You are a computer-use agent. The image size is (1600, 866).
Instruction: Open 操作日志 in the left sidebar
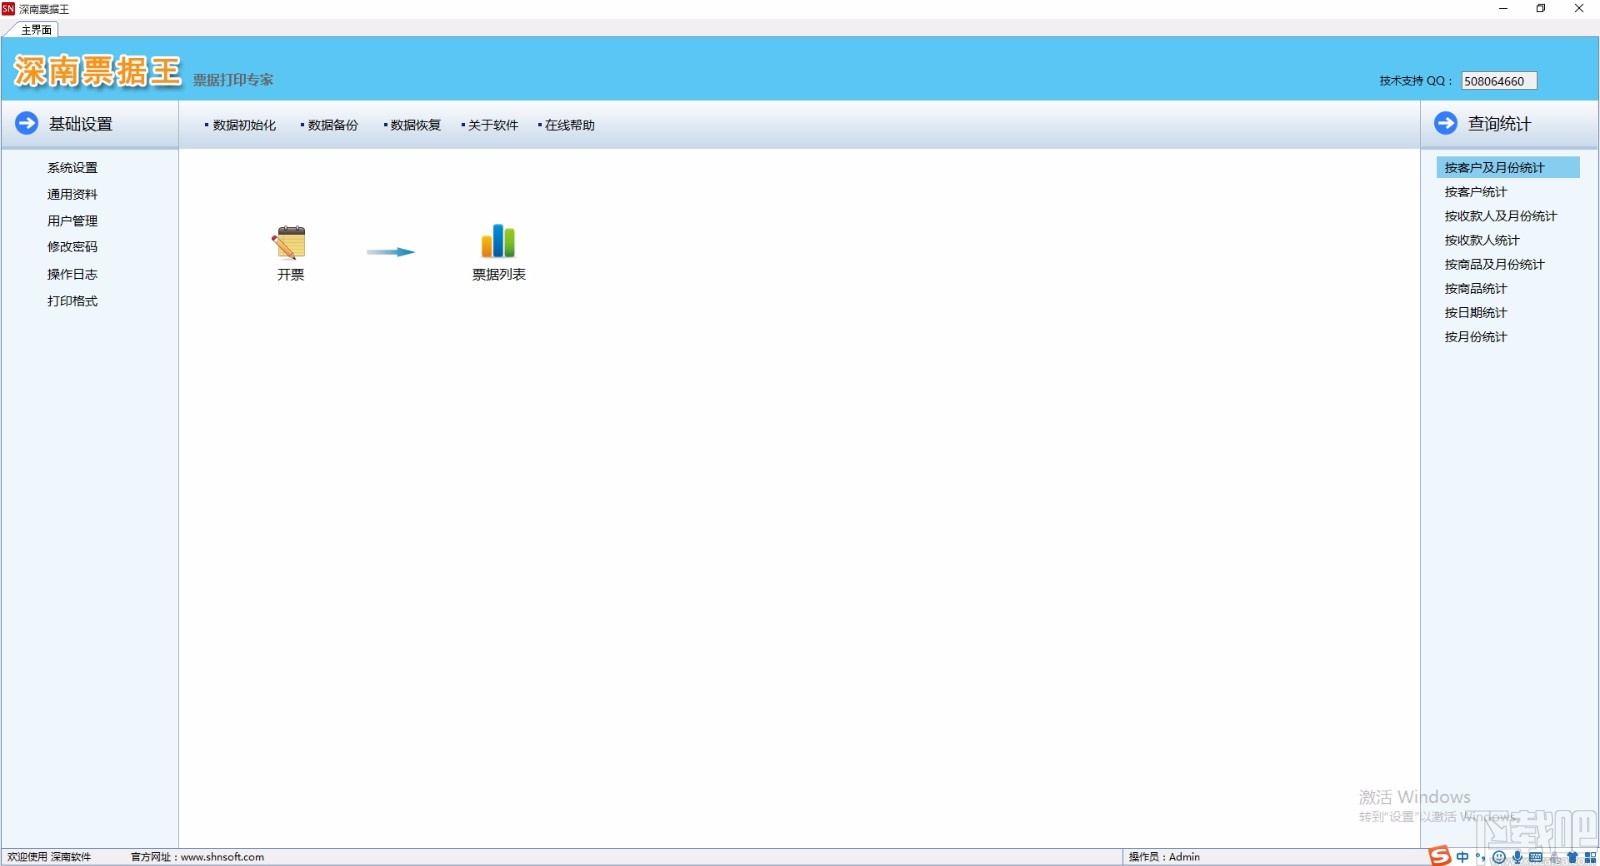pyautogui.click(x=72, y=274)
